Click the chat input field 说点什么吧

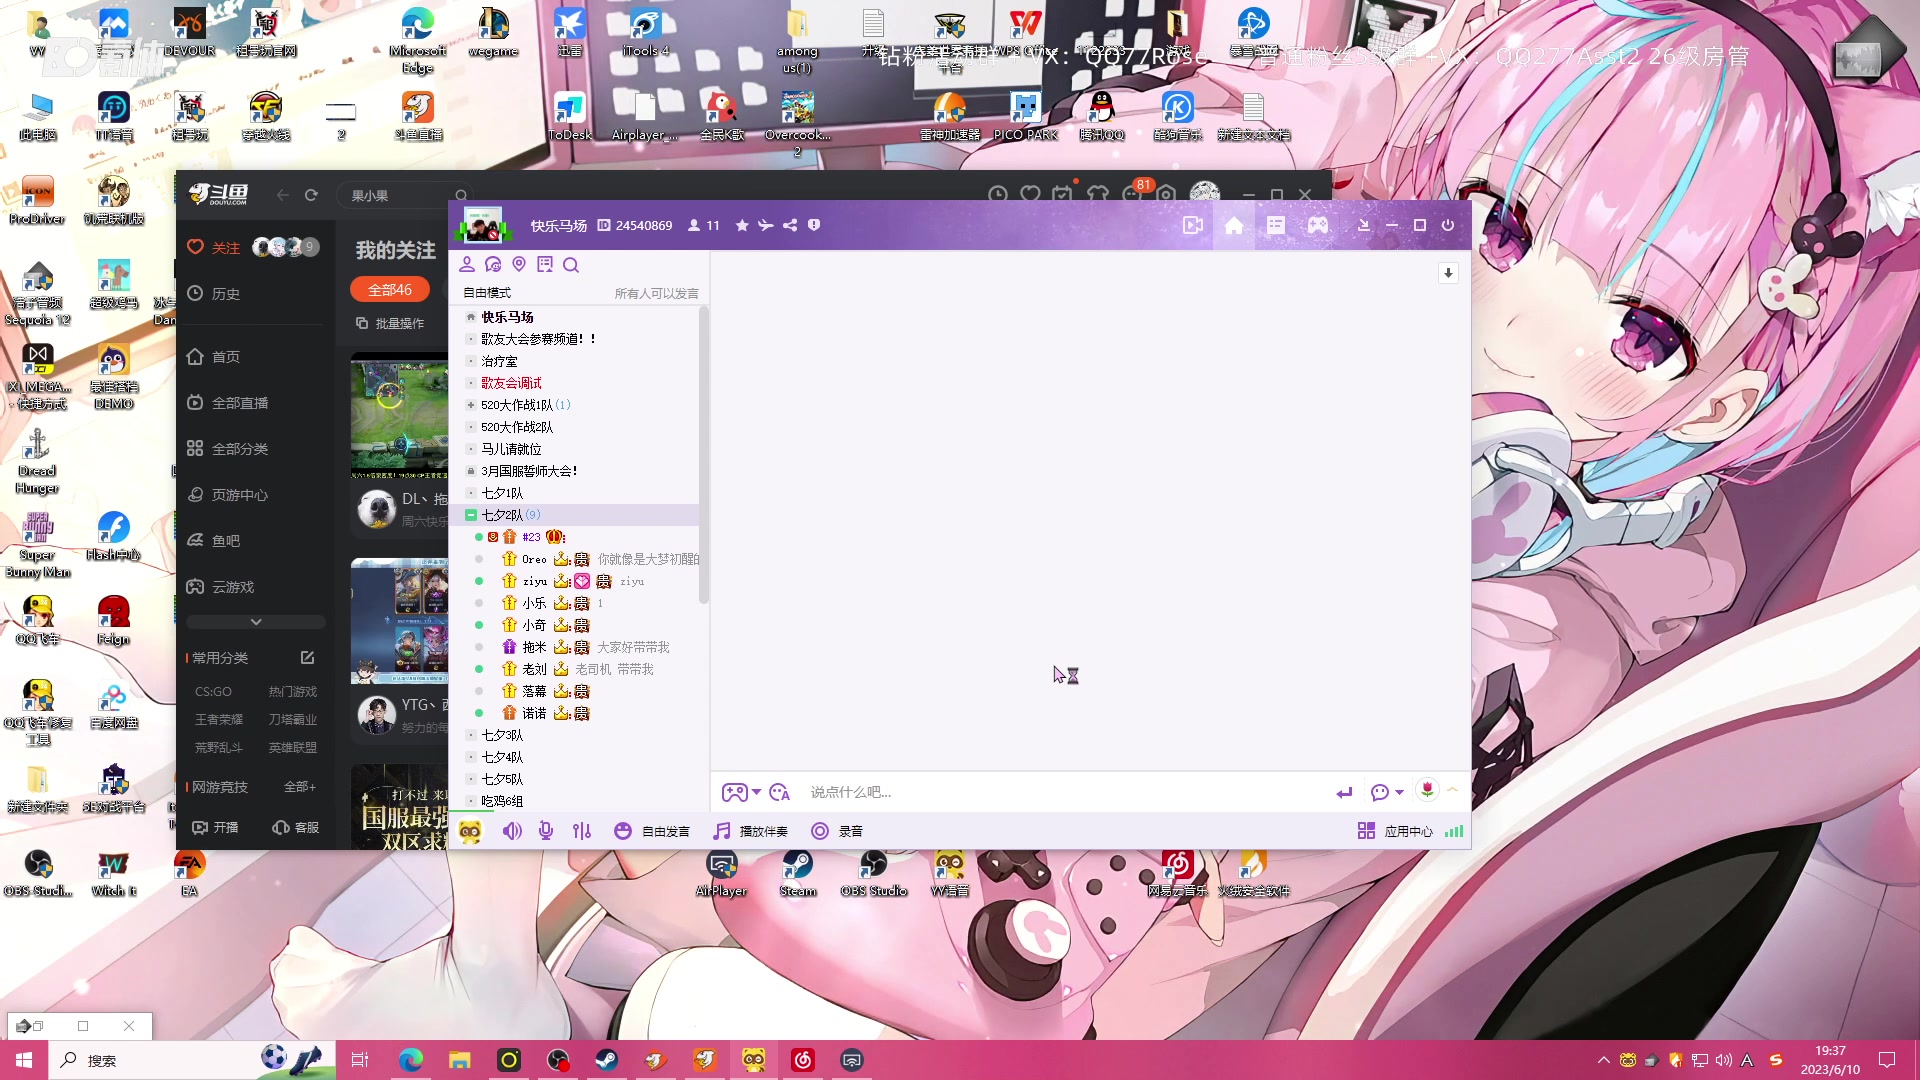pyautogui.click(x=1065, y=792)
